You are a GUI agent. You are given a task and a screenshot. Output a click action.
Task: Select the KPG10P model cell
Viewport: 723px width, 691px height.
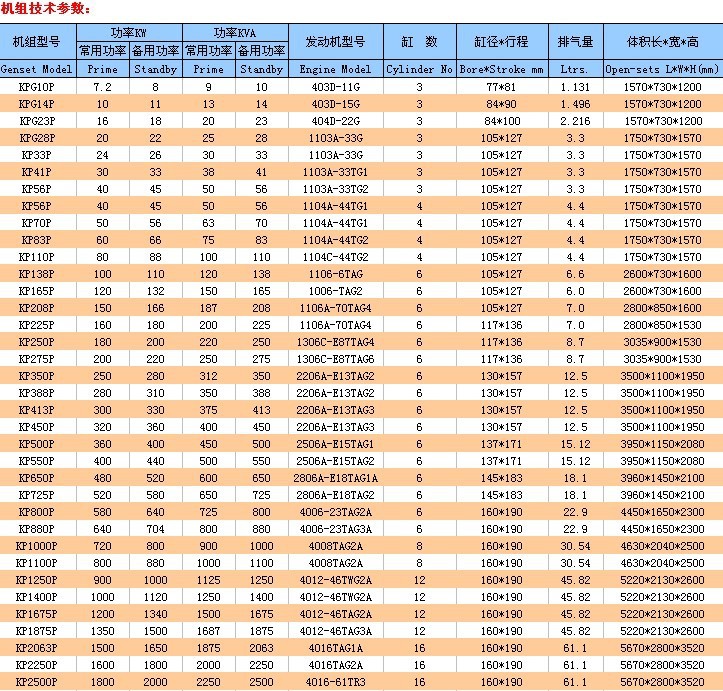38,87
